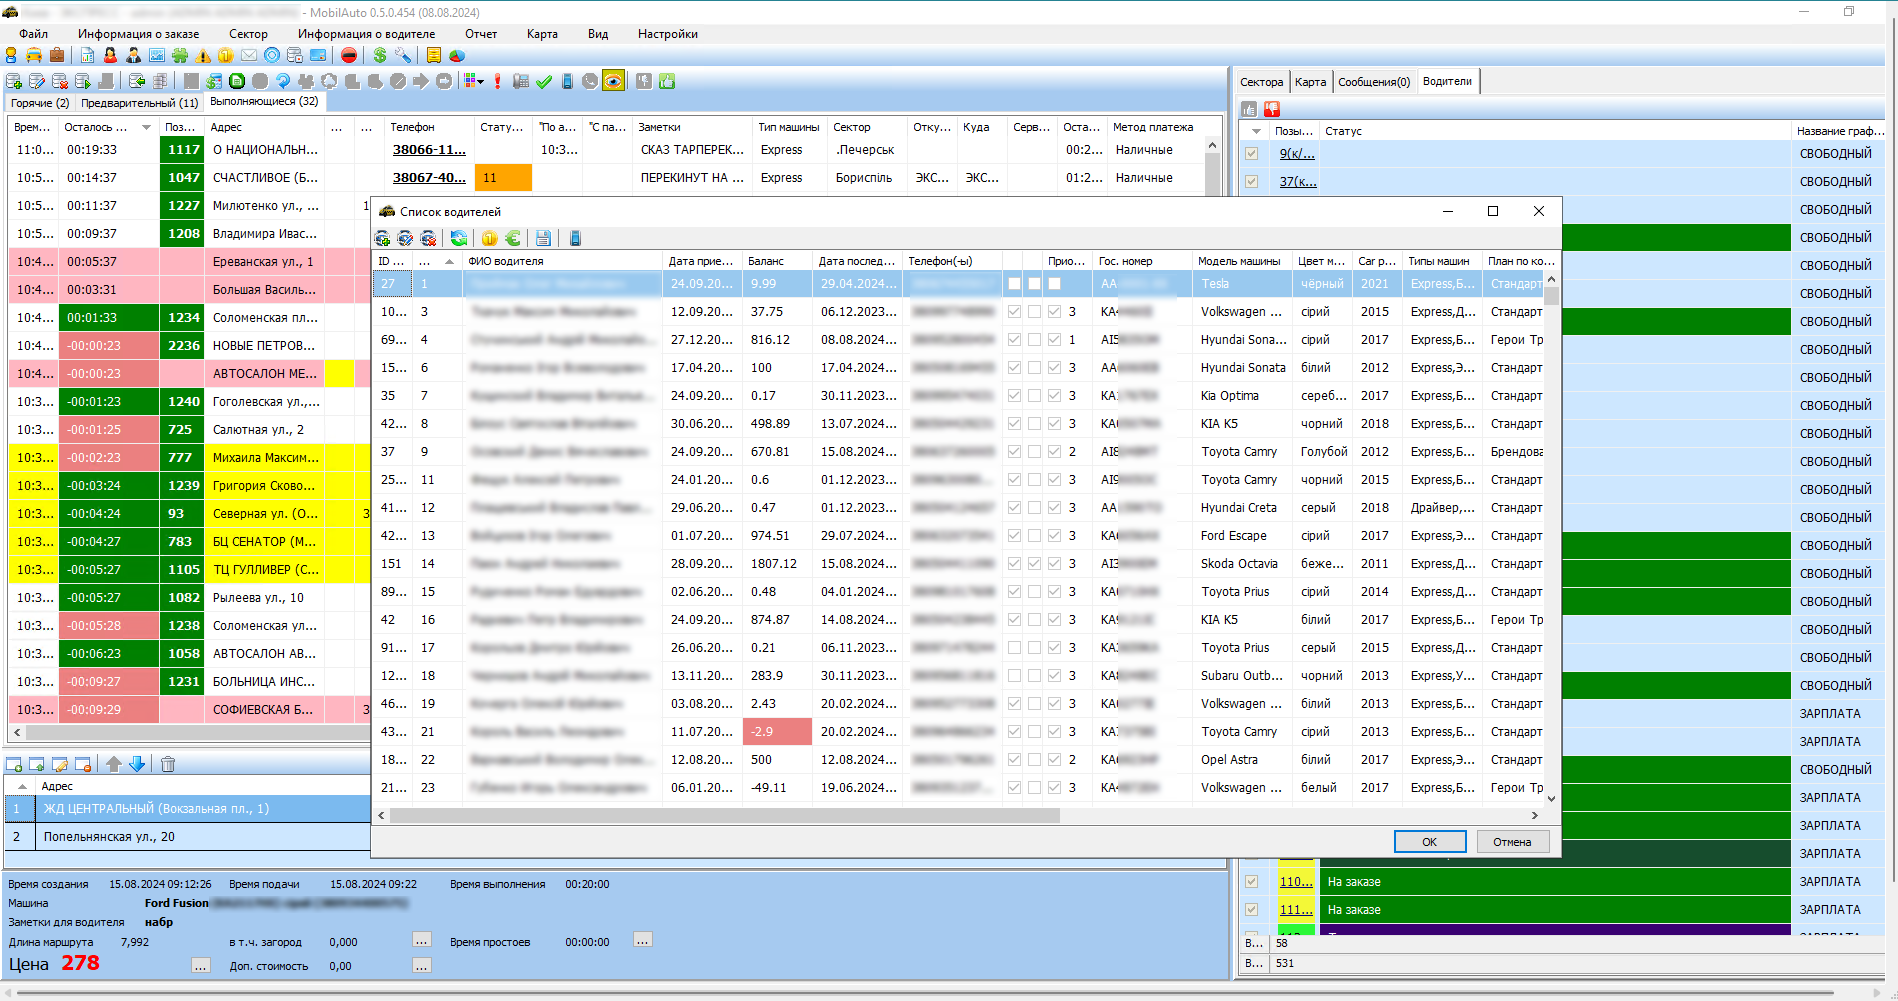
Task: Open the colored grid dropdown in orders toolbar
Action: (474, 81)
